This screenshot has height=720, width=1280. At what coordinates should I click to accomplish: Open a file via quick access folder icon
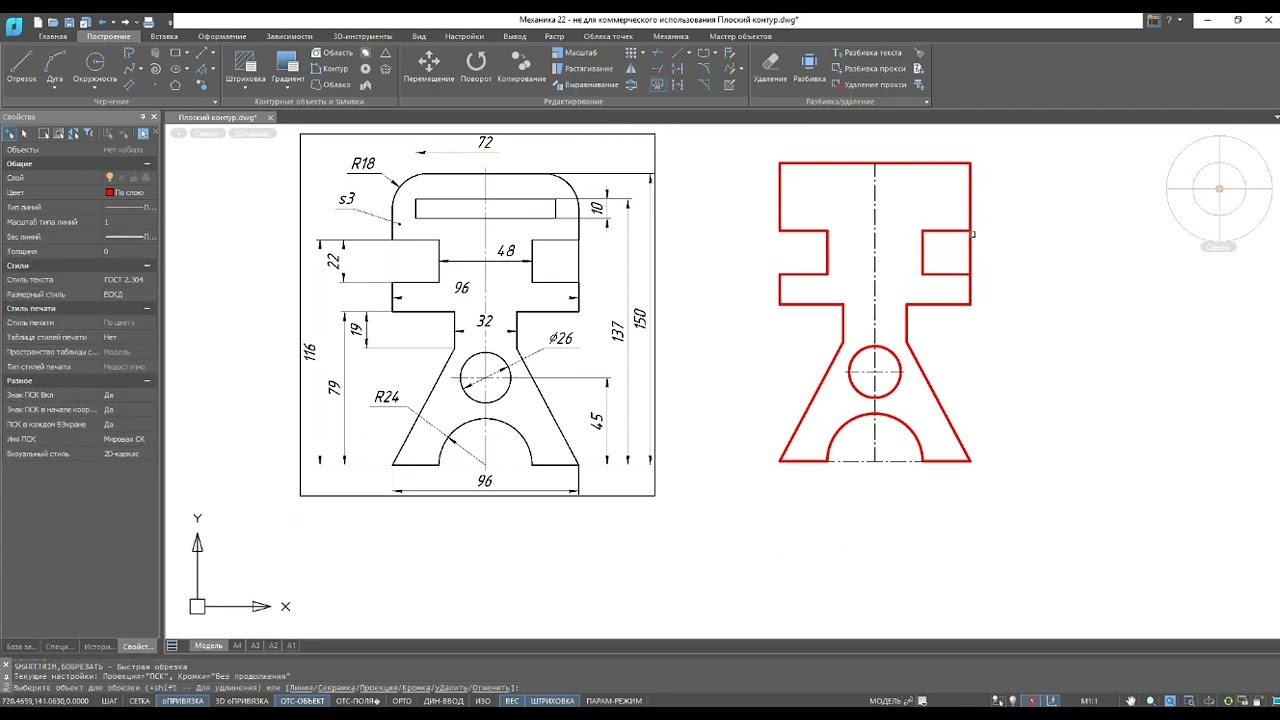click(x=54, y=21)
